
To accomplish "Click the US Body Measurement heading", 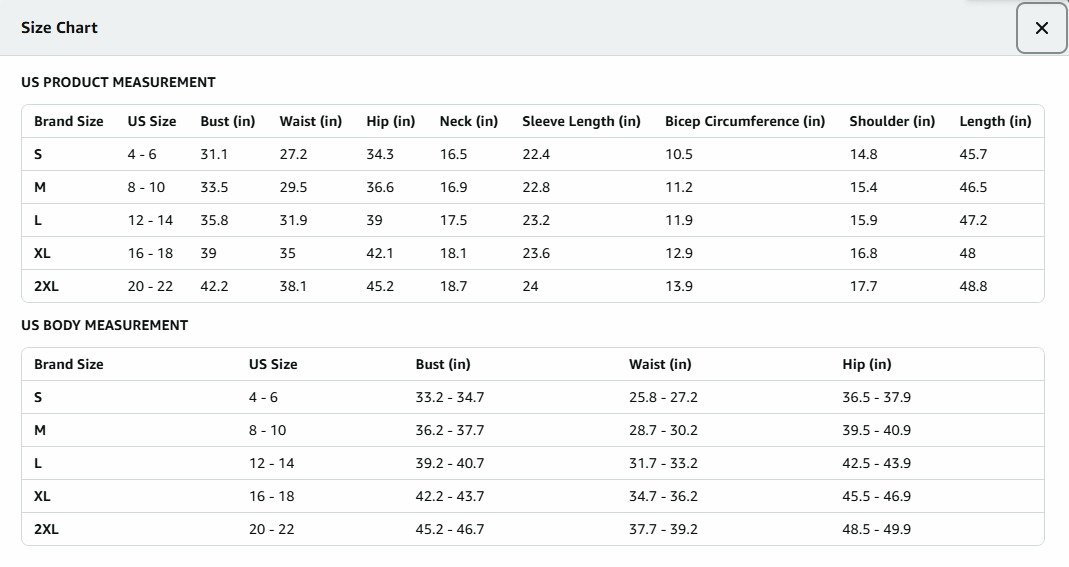I will pos(104,325).
